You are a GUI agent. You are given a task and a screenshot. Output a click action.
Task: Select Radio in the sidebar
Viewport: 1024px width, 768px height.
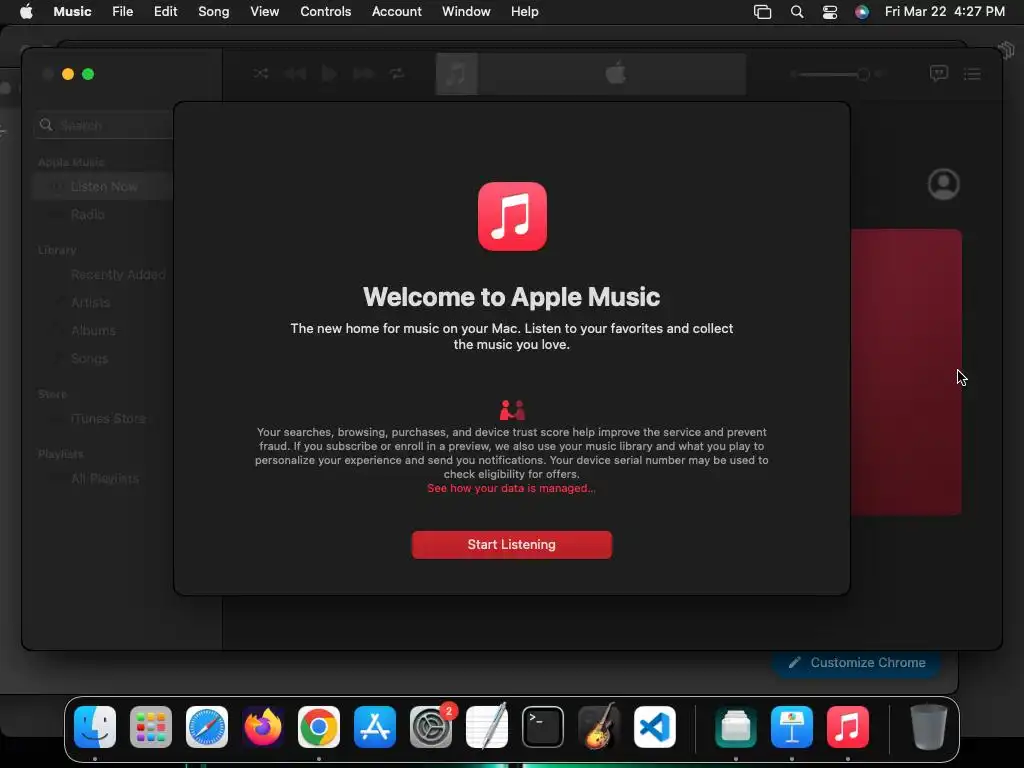[x=88, y=214]
